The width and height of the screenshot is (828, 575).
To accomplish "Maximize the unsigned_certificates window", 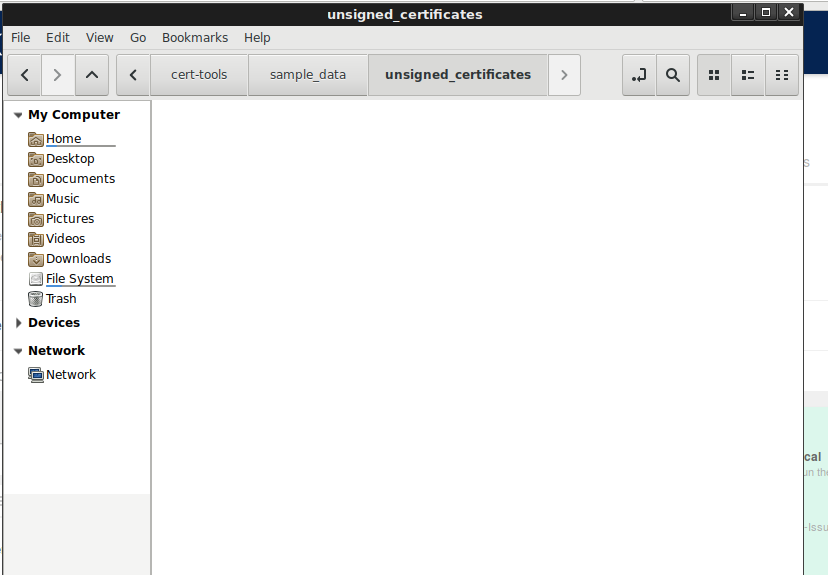I will [x=766, y=13].
